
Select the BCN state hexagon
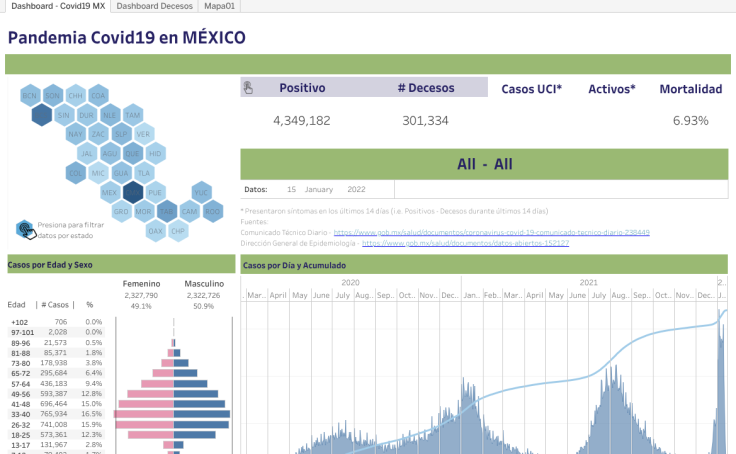click(30, 96)
